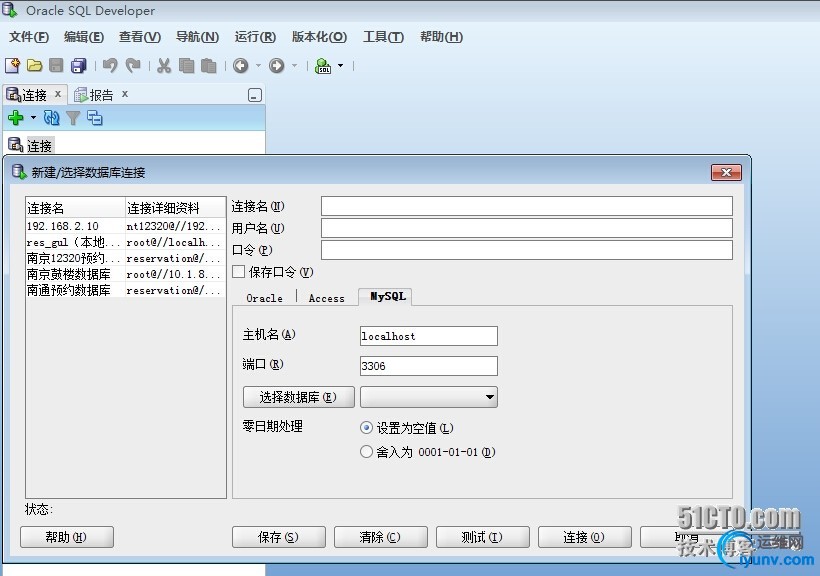Viewport: 820px width, 576px height.
Task: Select the 南京鼓楼数据库 connection row
Action: click(x=126, y=274)
